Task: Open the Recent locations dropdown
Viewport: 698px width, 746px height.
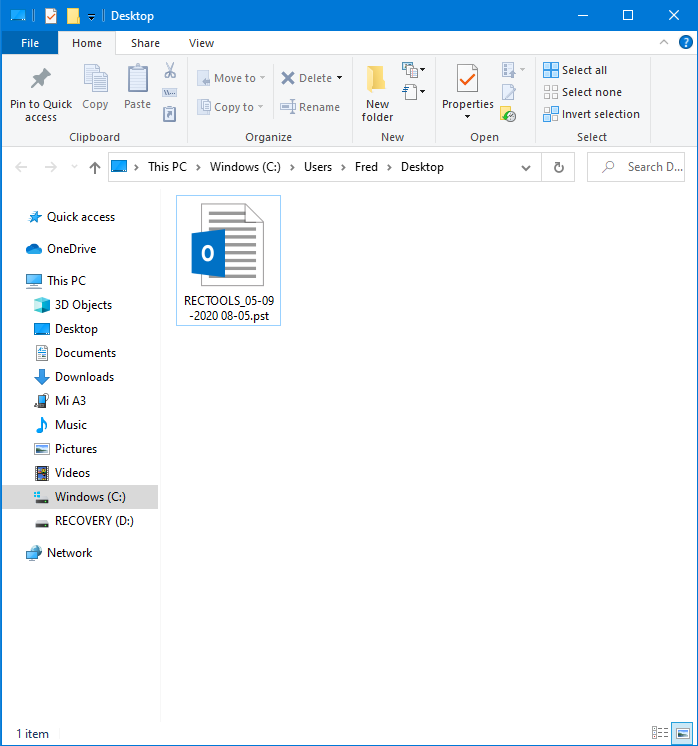Action: click(74, 167)
